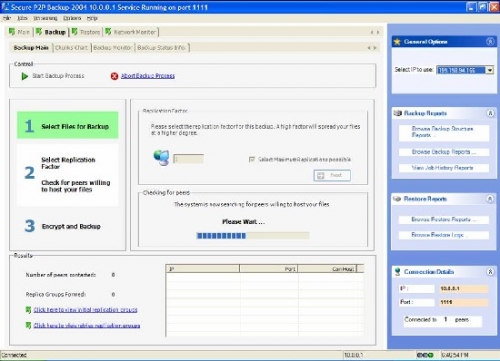The width and height of the screenshot is (500, 361).
Task: Click the Browse Restore Reports button
Action: point(444,220)
